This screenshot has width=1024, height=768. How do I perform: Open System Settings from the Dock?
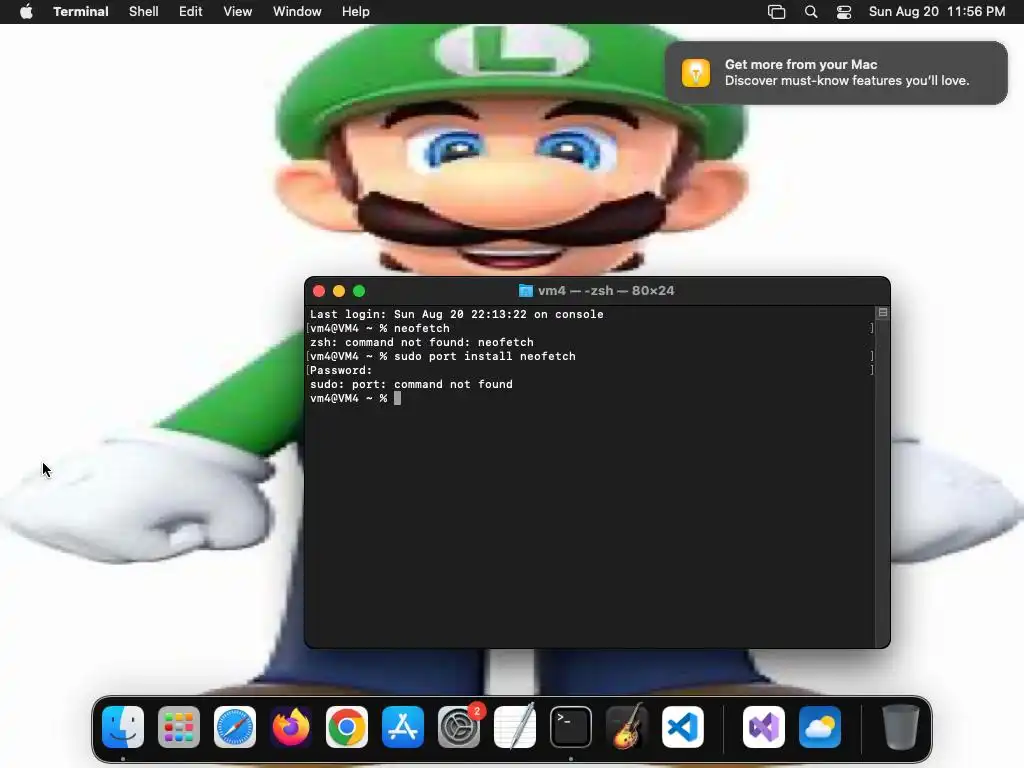pos(459,727)
